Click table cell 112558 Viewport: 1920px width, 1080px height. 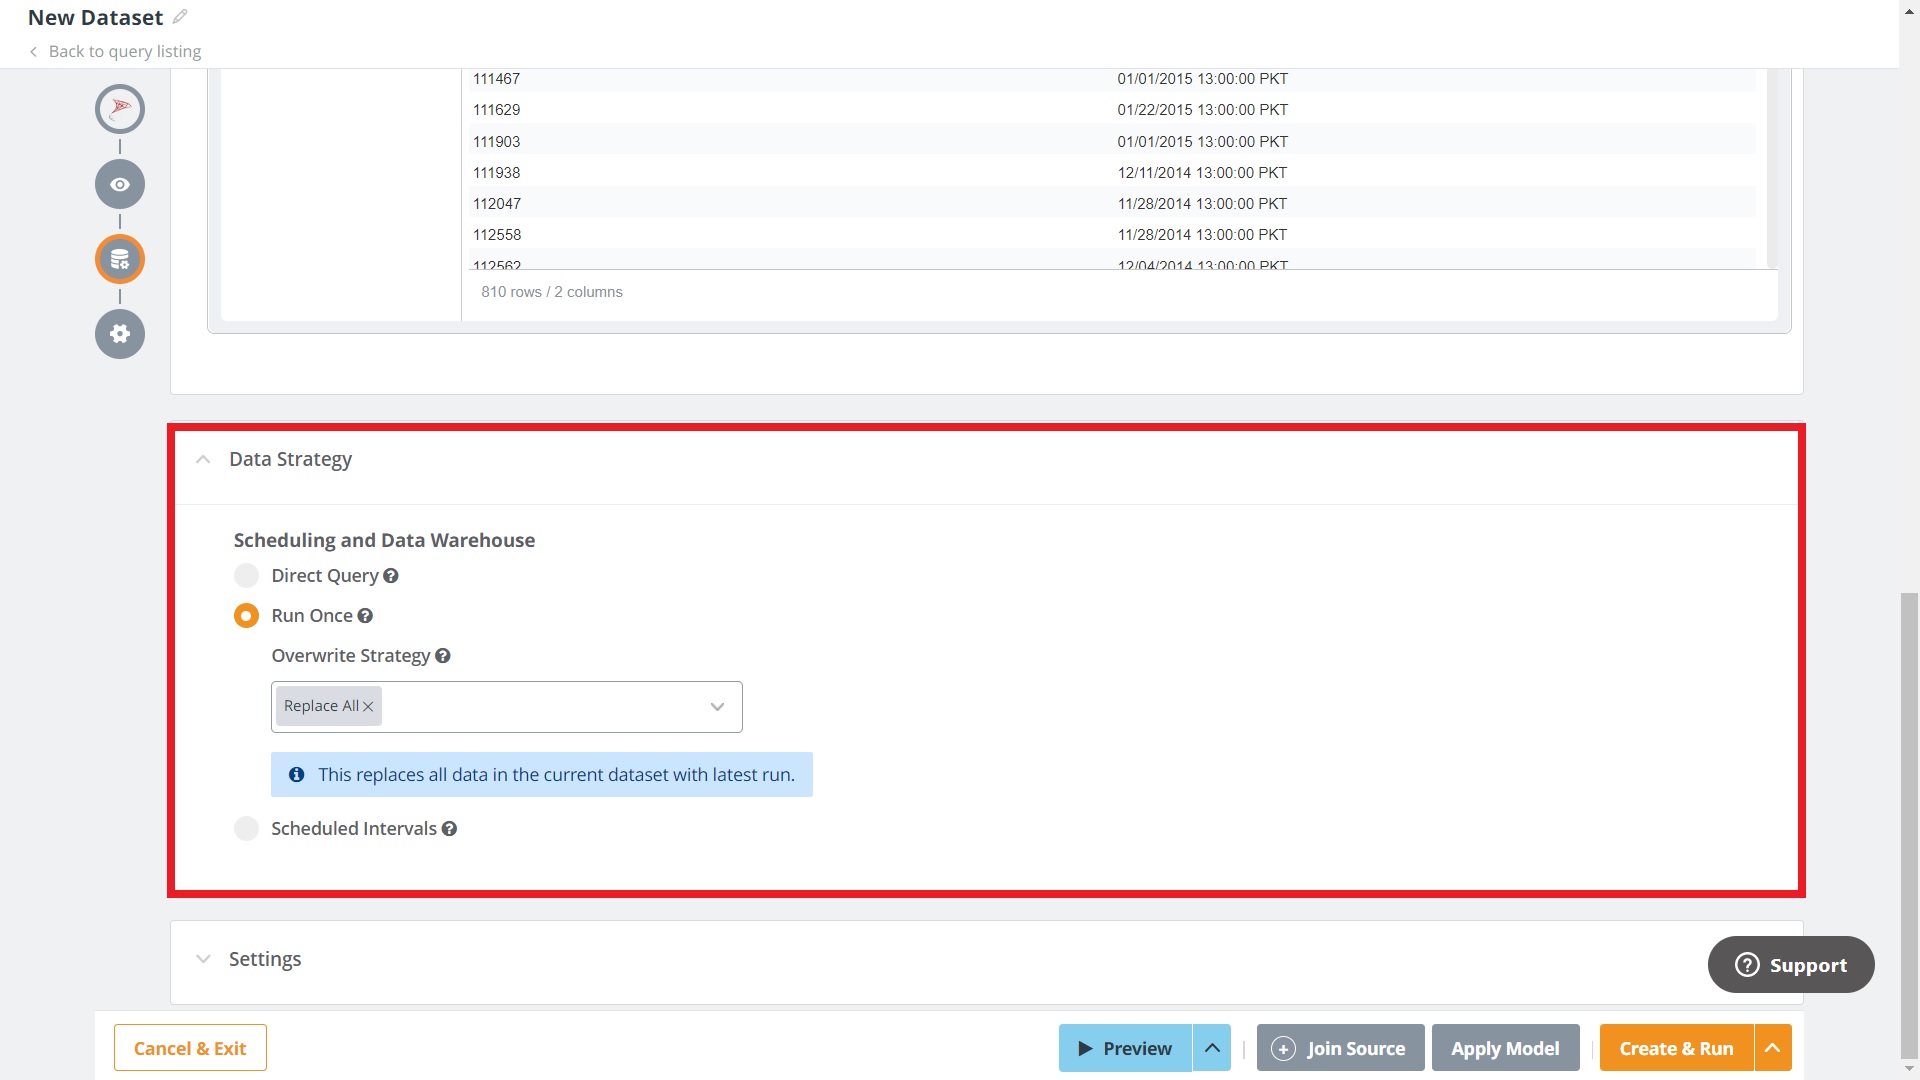click(x=497, y=235)
